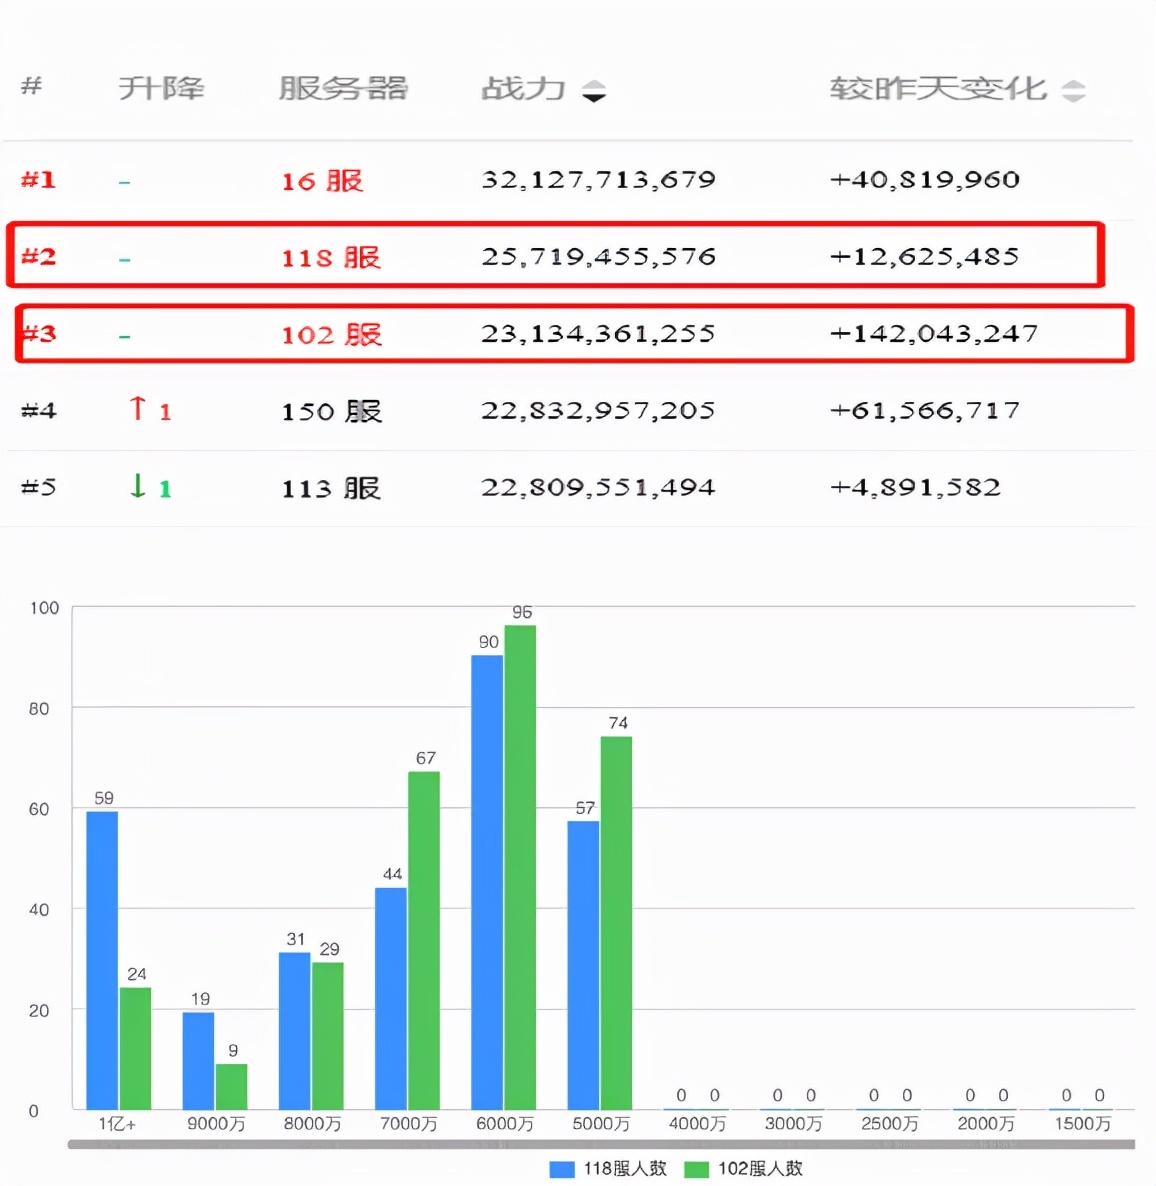Toggle the blue 118服人数 legend swatch

click(561, 1169)
